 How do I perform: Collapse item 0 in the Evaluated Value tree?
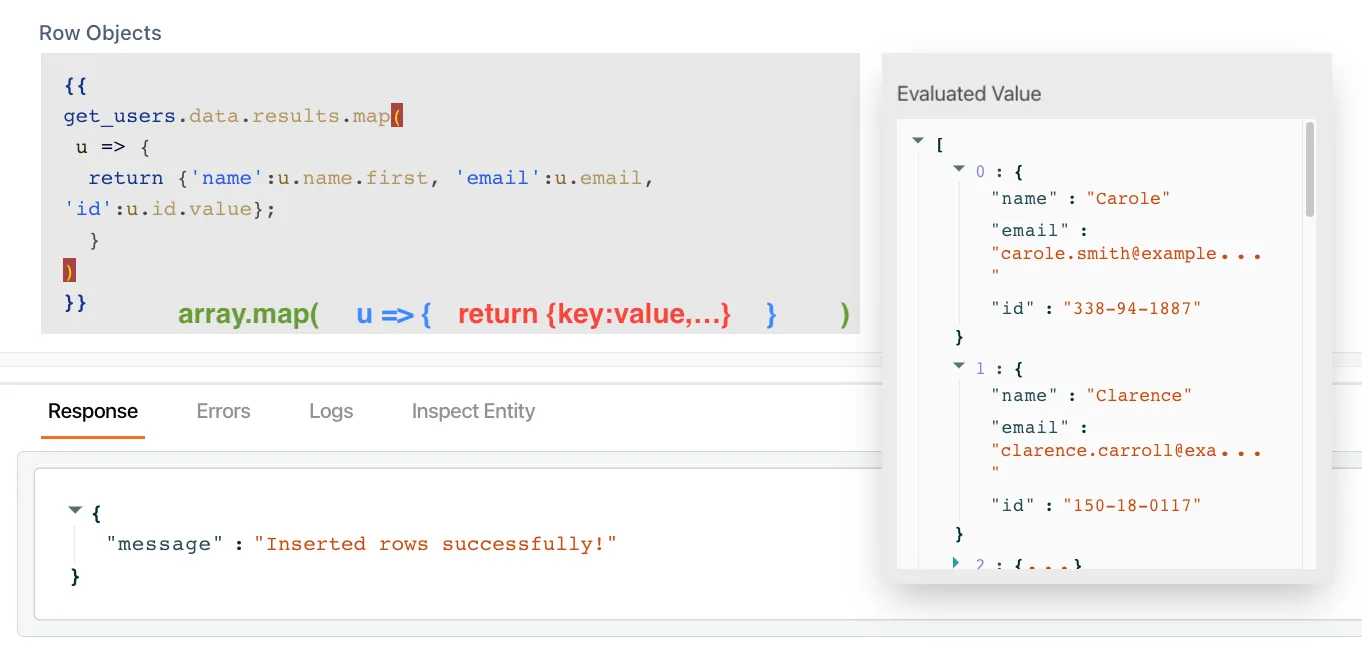click(x=958, y=170)
